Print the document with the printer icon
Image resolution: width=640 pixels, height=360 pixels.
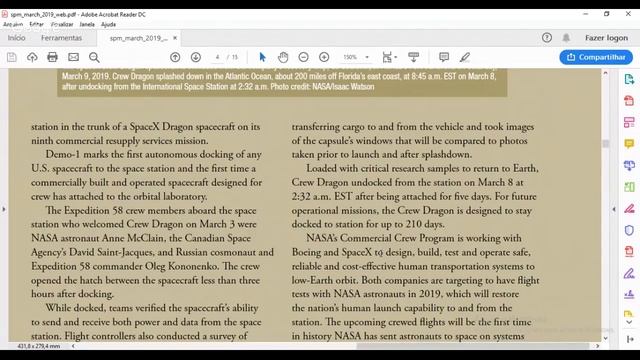pyautogui.click(x=52, y=57)
